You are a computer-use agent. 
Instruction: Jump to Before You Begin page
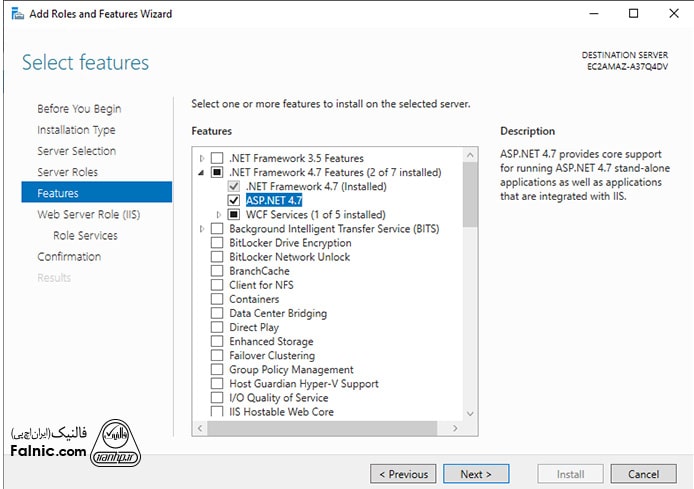[x=78, y=109]
